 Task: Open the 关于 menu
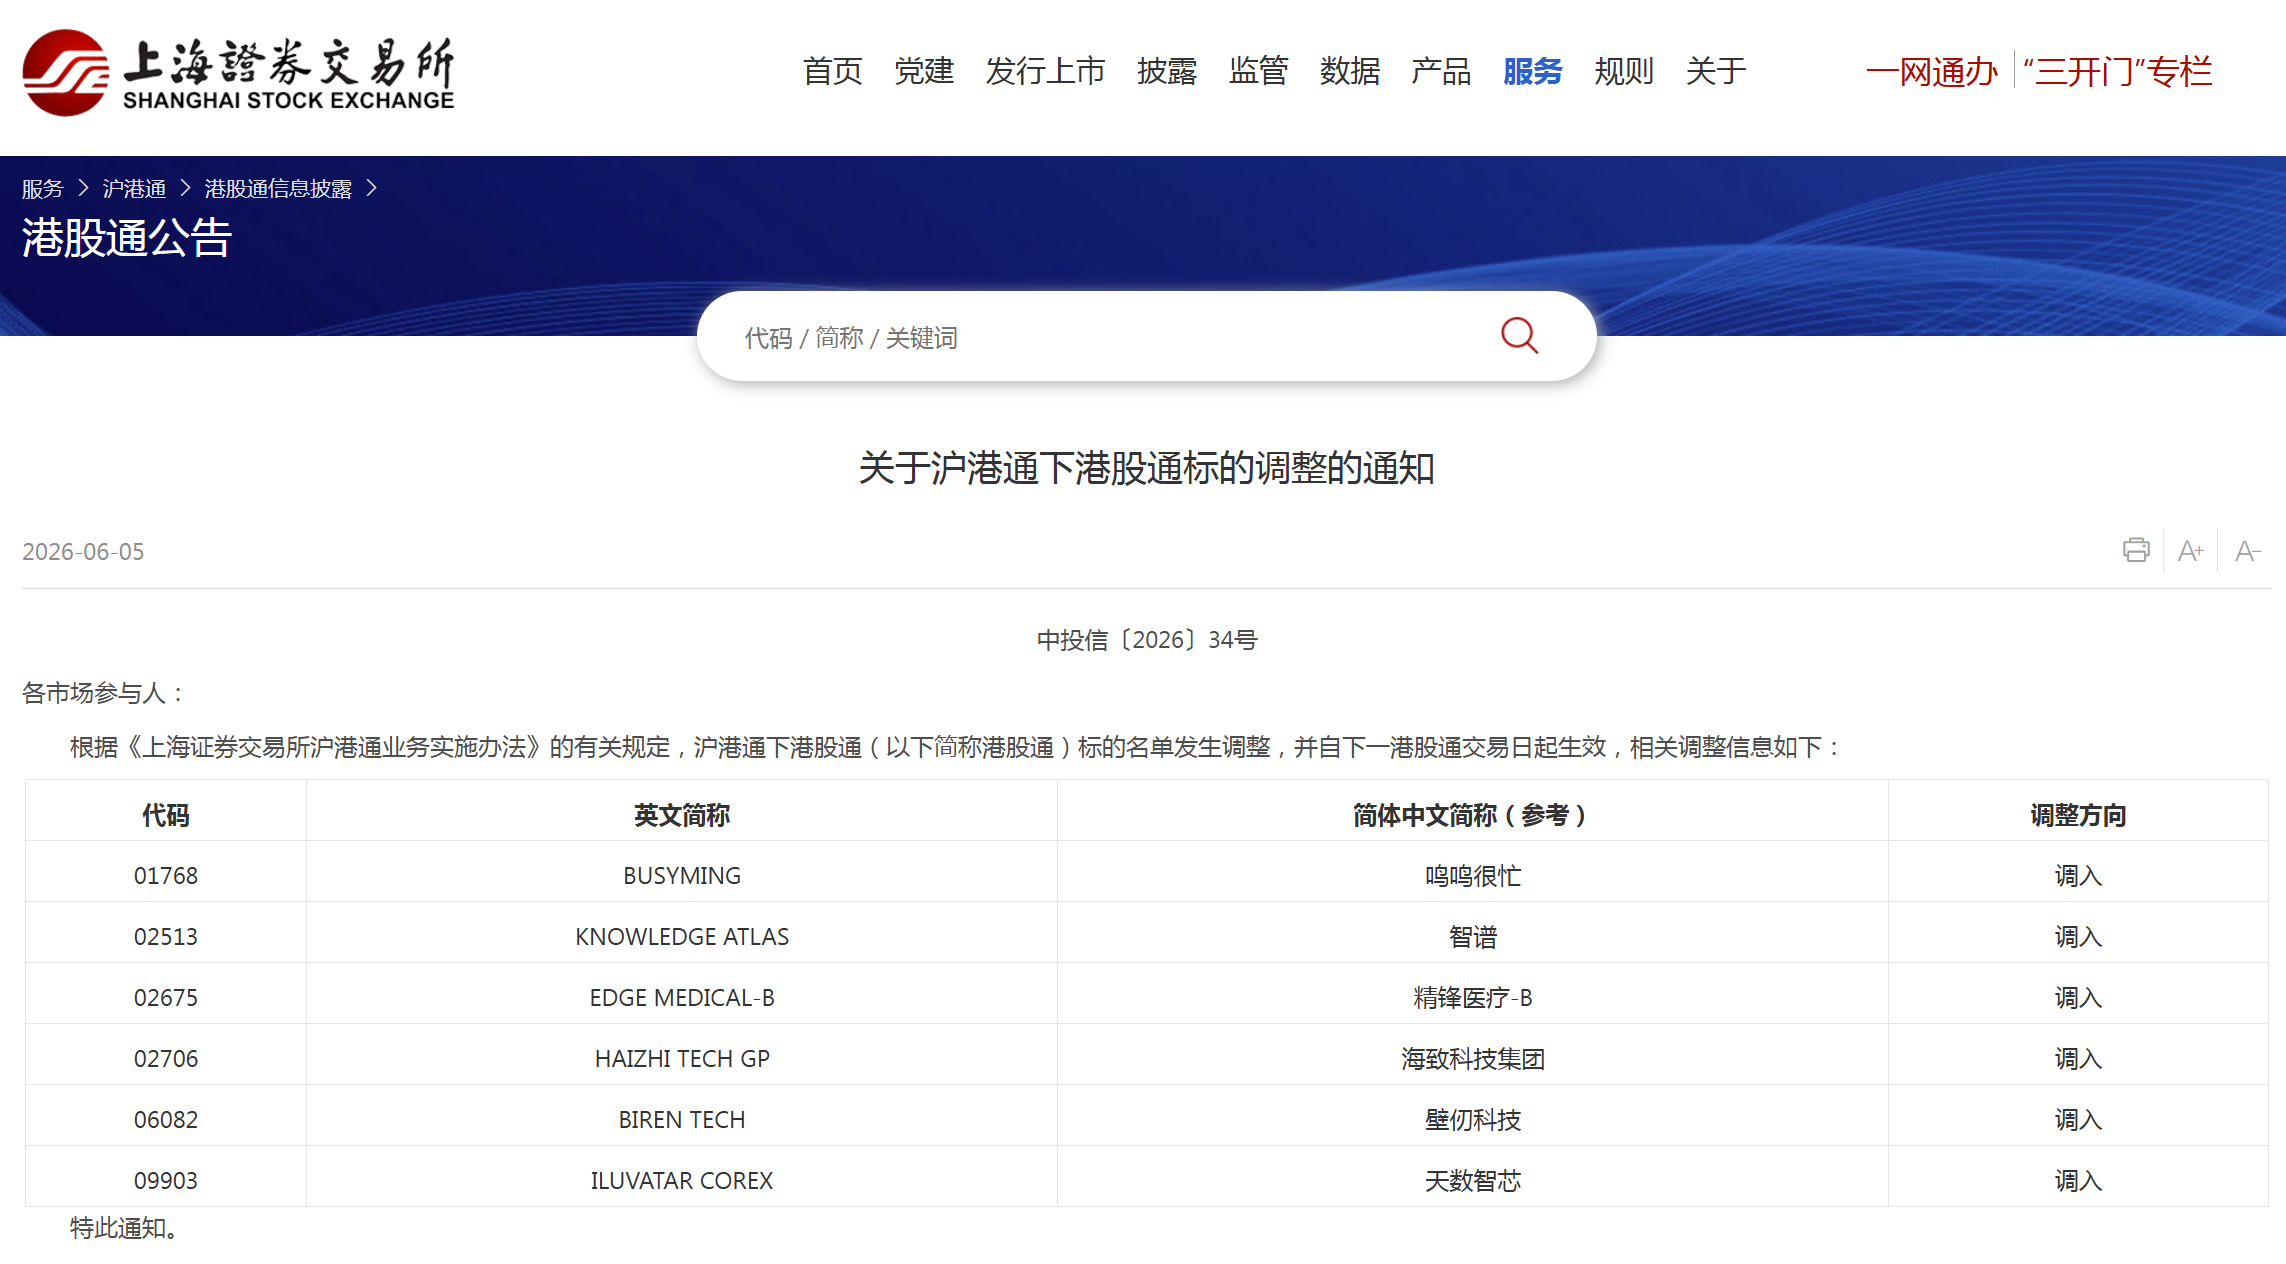pyautogui.click(x=1716, y=71)
